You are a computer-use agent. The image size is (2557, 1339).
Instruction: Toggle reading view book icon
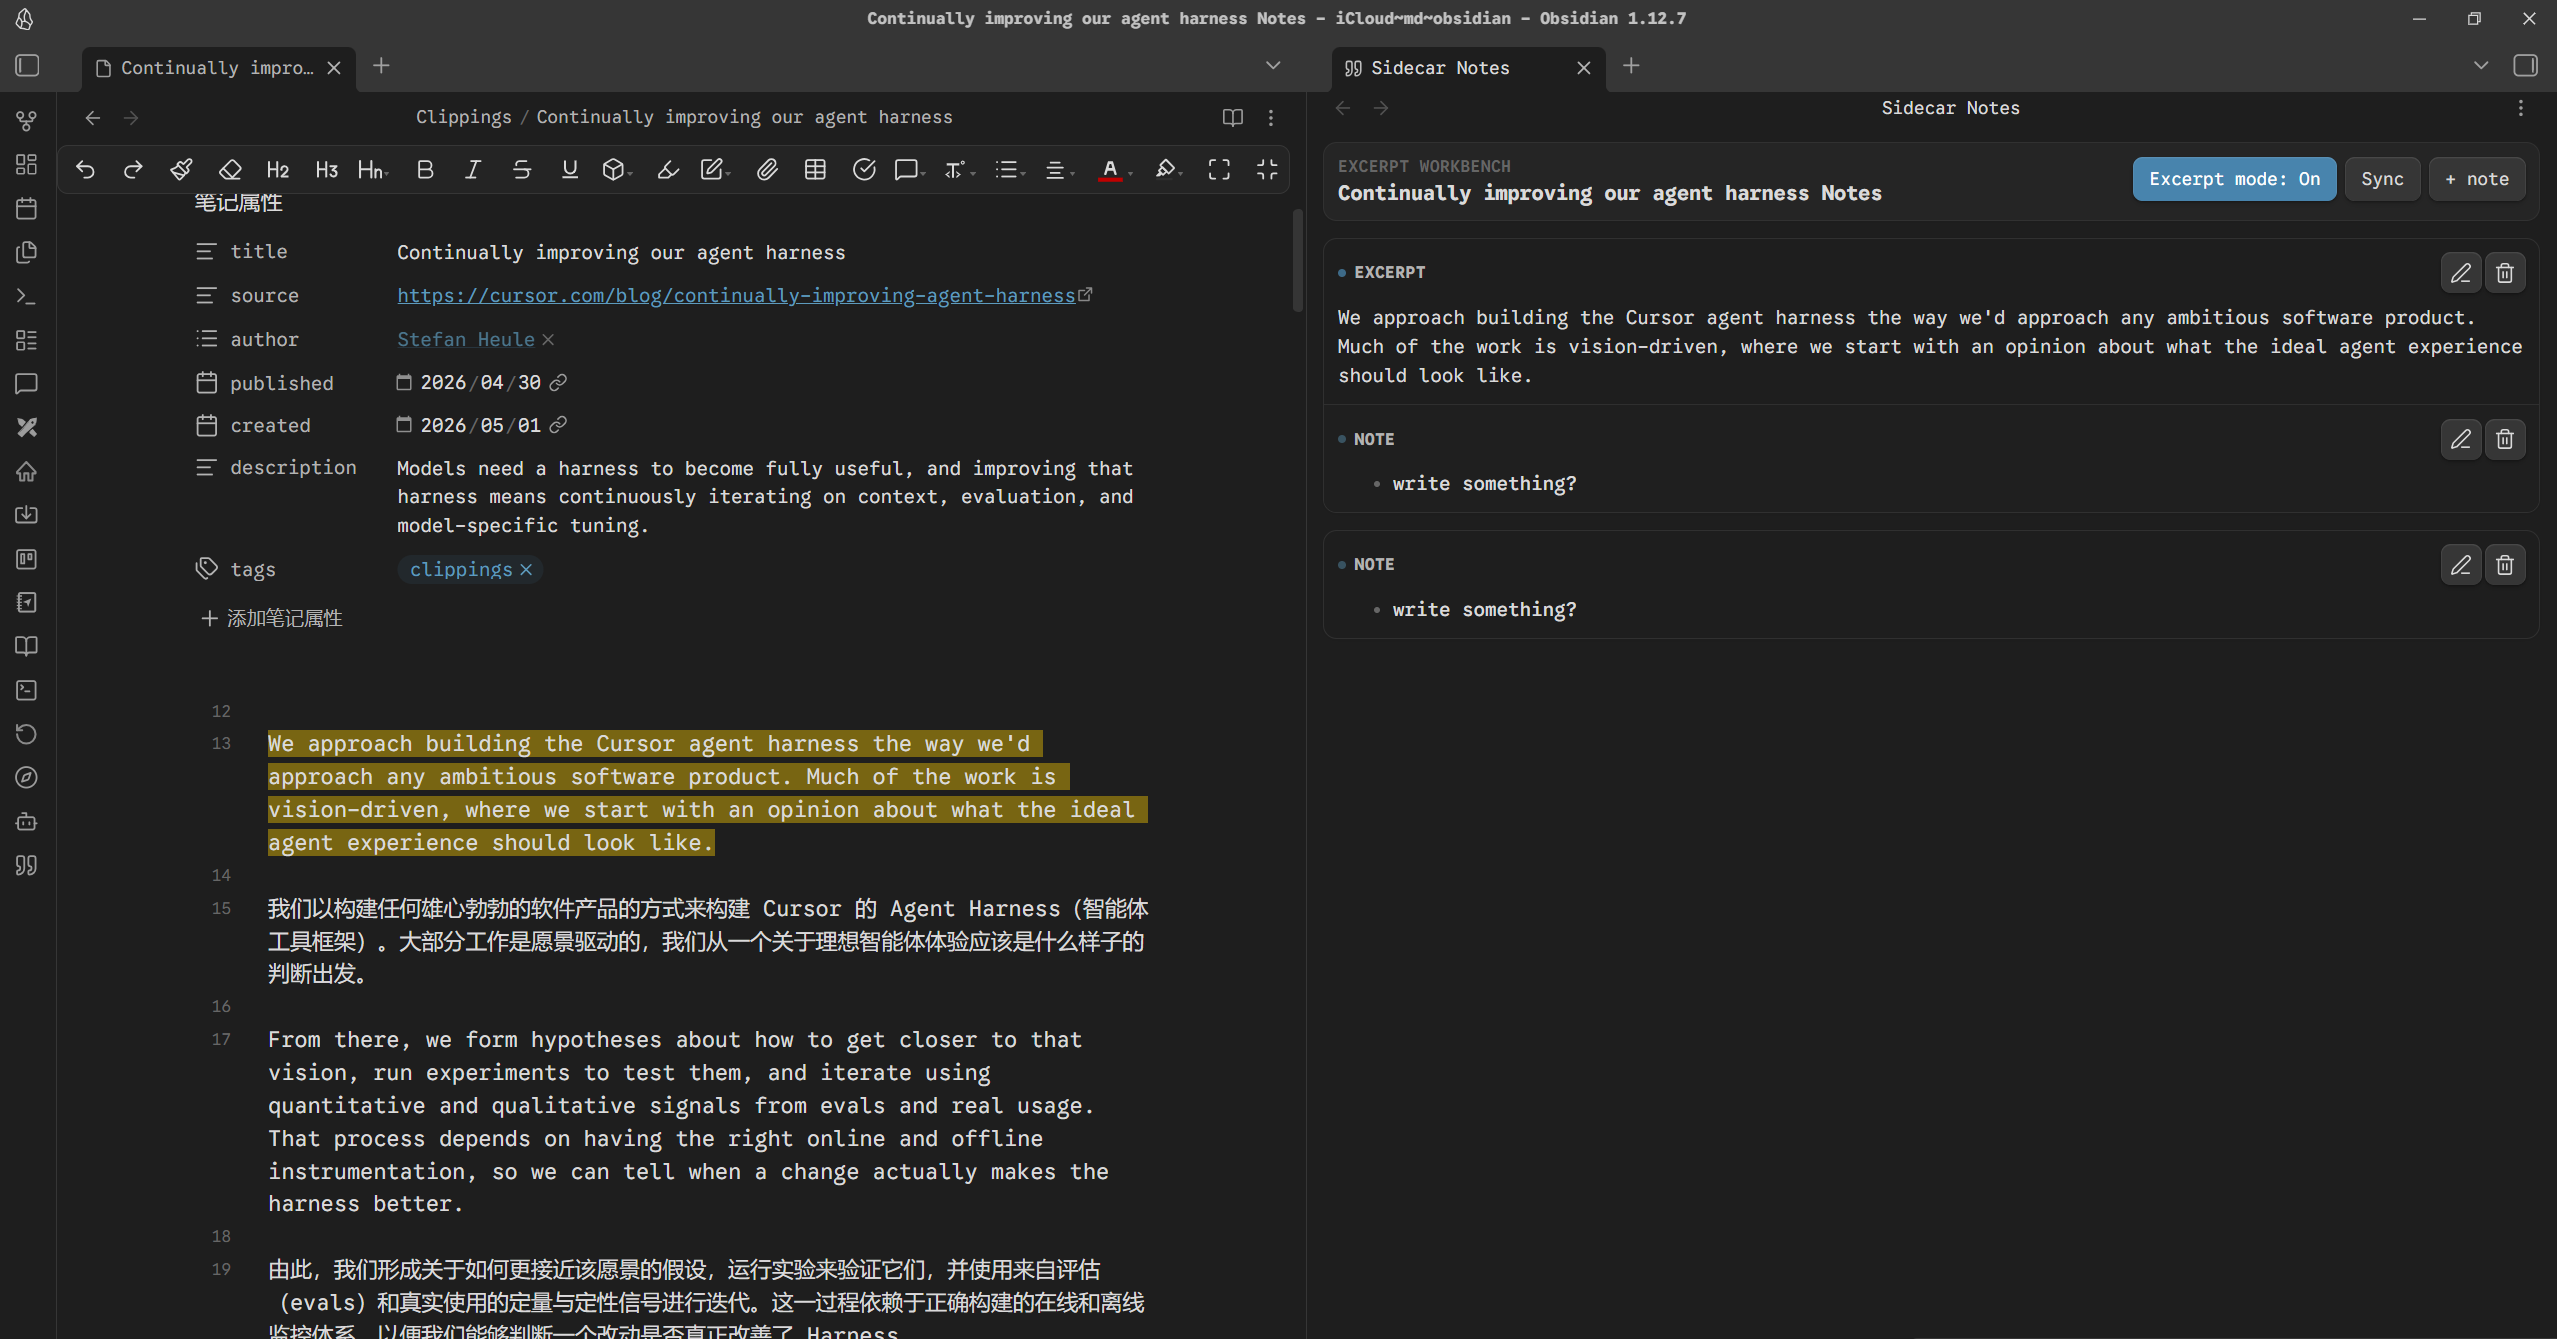coord(1233,118)
